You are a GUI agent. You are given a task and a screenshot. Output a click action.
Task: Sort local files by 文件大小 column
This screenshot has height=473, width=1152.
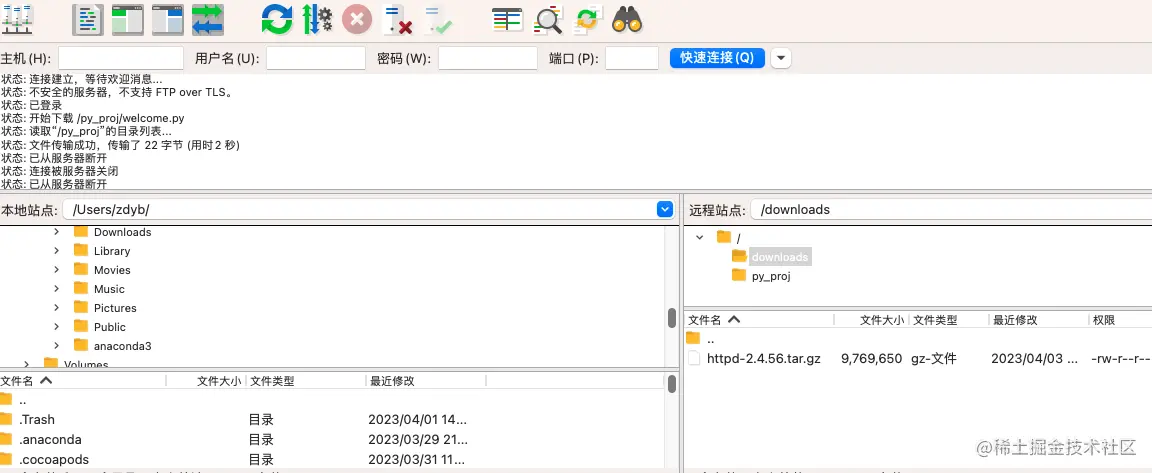click(x=207, y=381)
